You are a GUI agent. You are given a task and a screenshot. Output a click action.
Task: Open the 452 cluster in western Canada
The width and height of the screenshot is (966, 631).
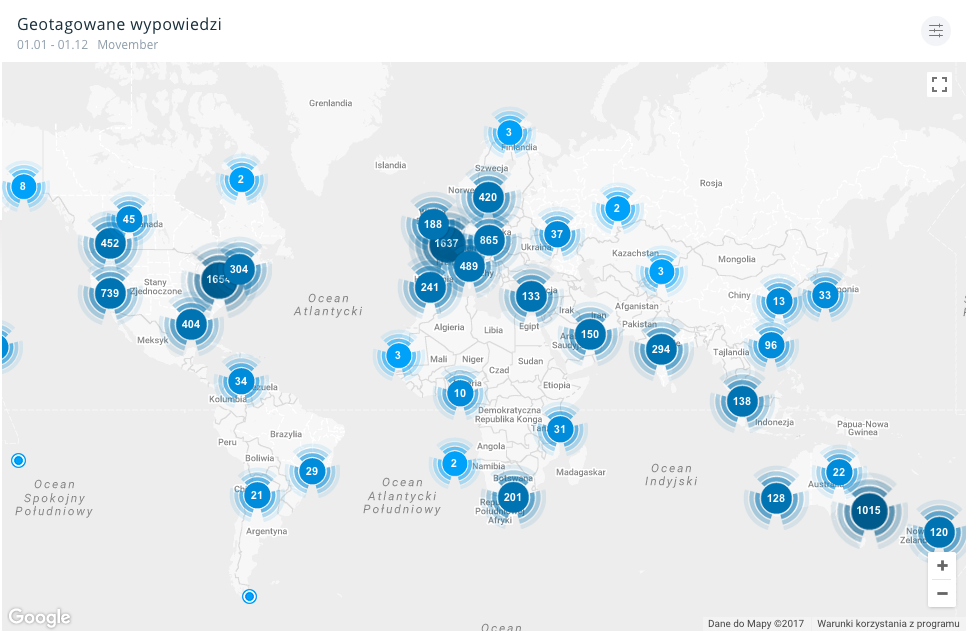point(110,243)
